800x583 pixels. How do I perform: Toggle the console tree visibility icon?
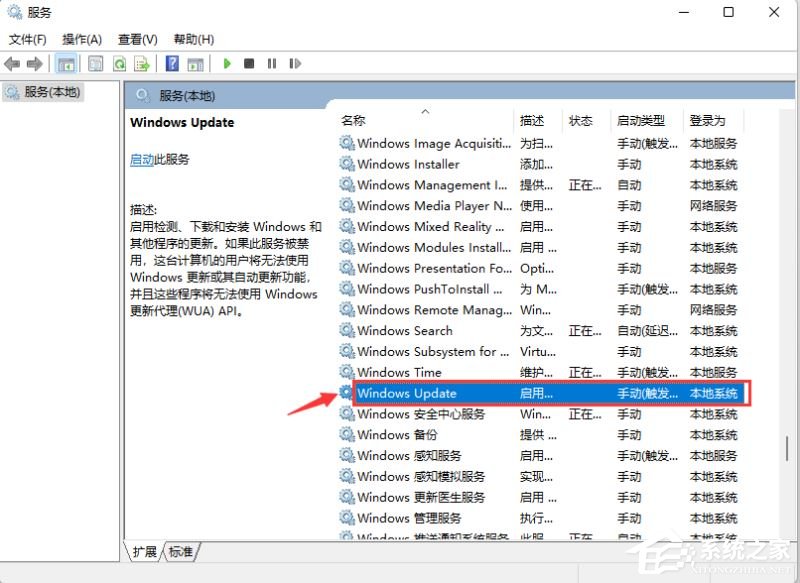pyautogui.click(x=66, y=63)
